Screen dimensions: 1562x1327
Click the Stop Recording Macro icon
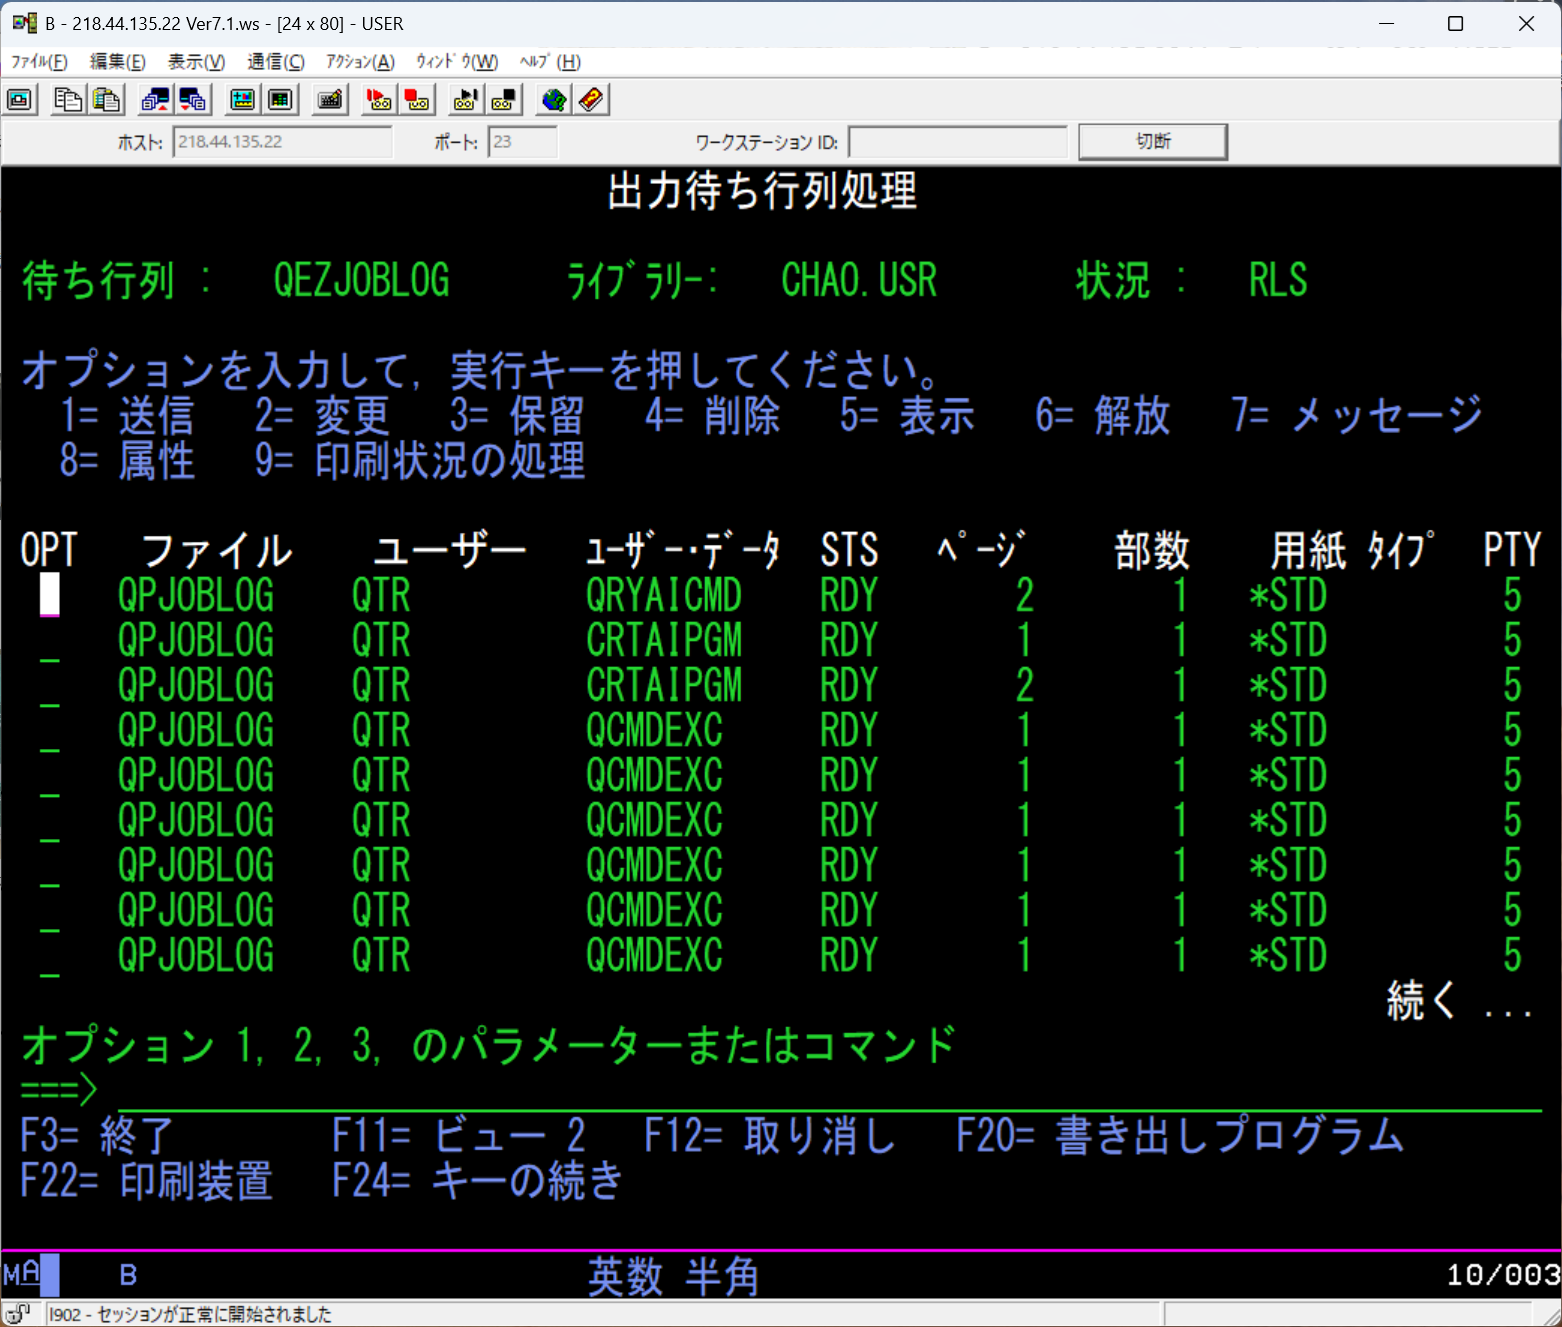click(x=416, y=99)
